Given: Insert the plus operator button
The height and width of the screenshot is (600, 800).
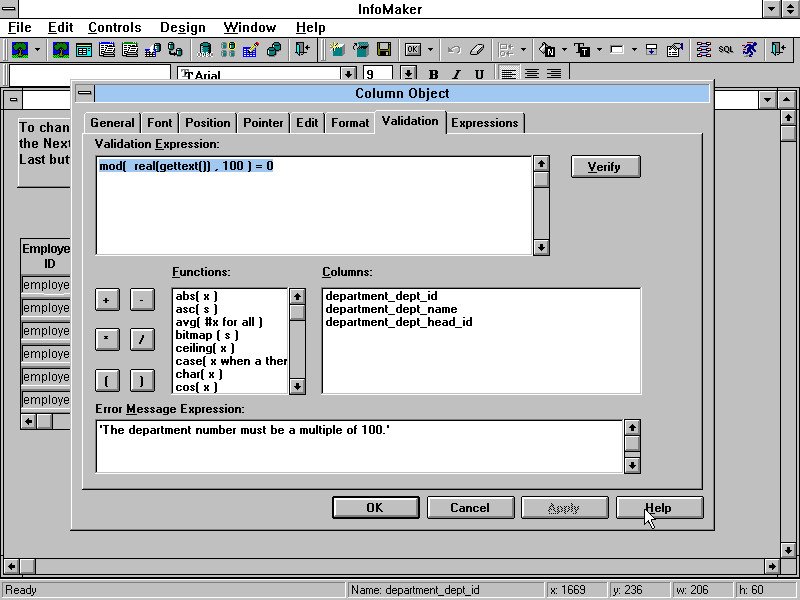Looking at the screenshot, I should pyautogui.click(x=107, y=299).
